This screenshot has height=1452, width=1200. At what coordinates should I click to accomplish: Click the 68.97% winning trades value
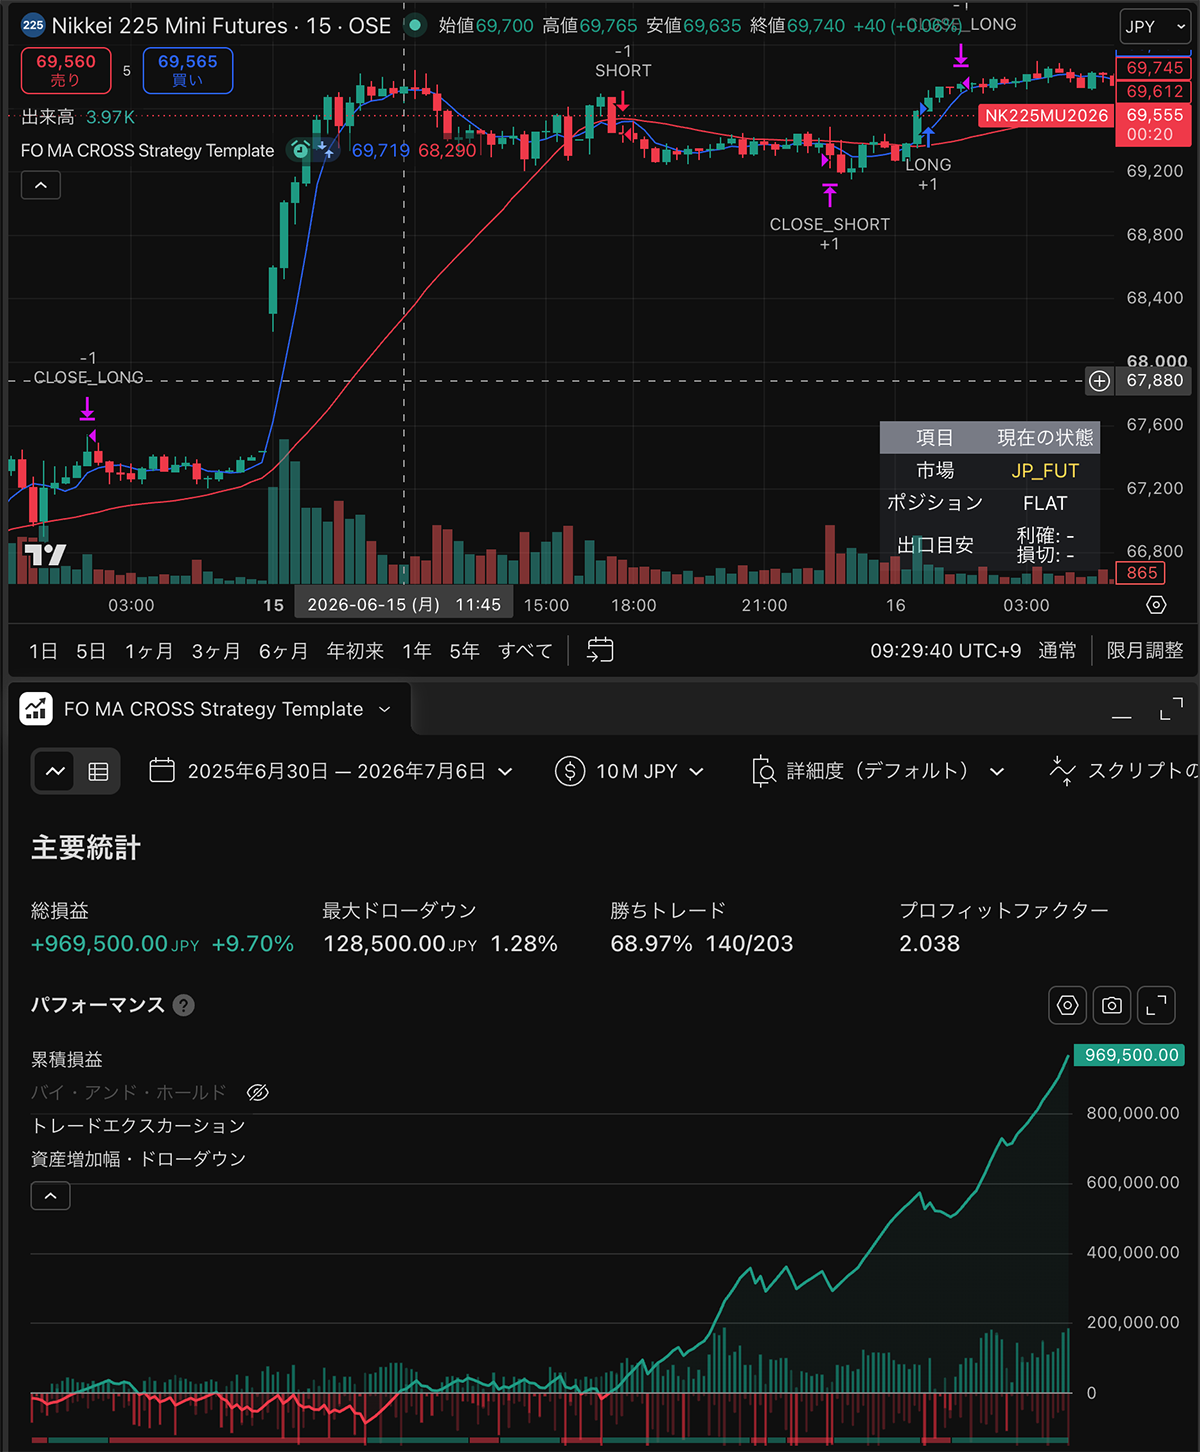click(x=651, y=944)
